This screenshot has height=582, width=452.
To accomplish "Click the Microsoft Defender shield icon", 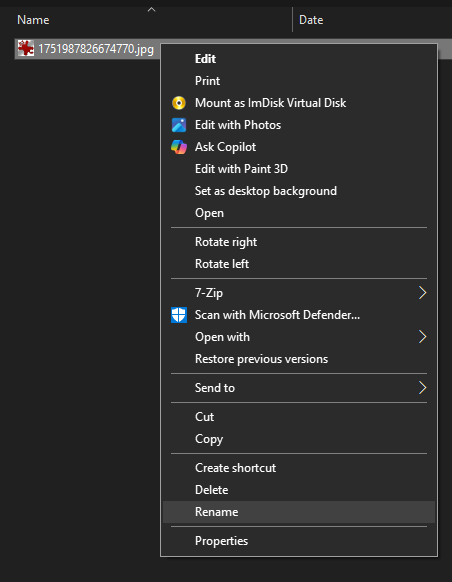I will pos(179,315).
